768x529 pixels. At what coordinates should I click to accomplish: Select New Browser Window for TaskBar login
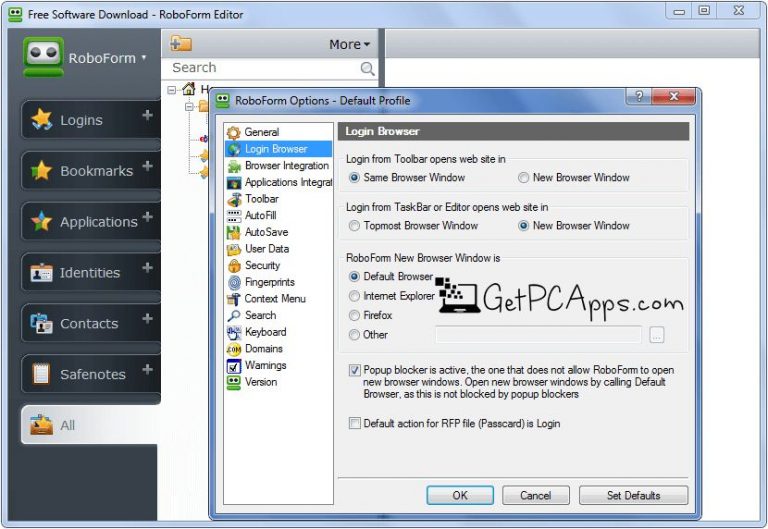click(x=524, y=225)
